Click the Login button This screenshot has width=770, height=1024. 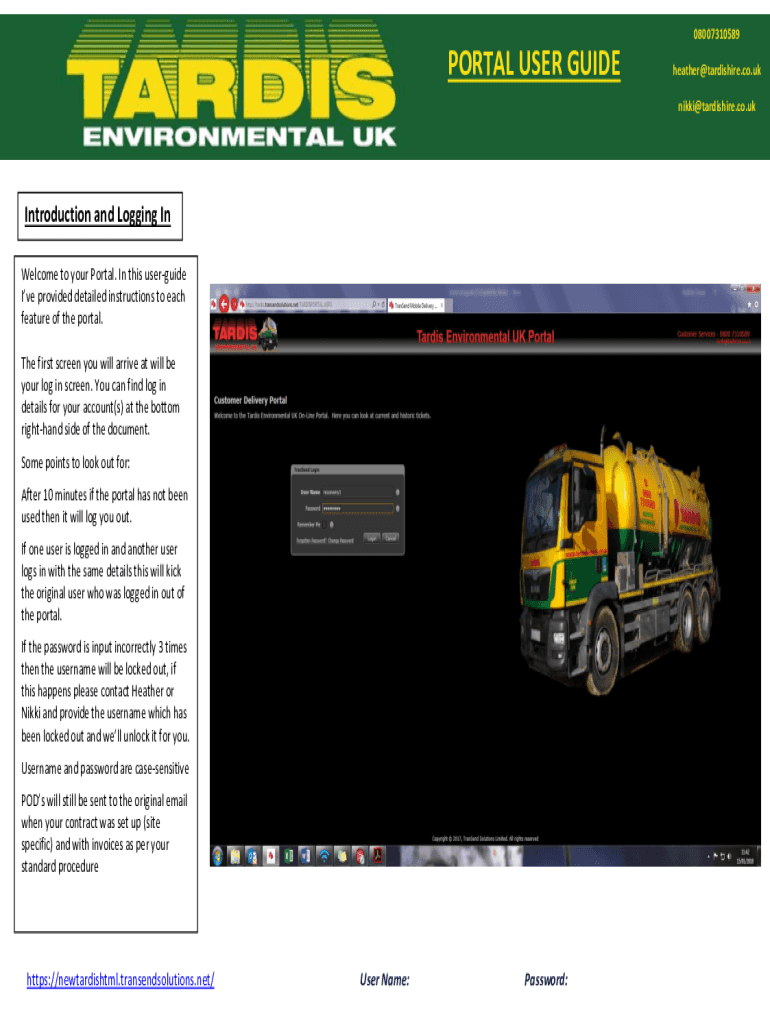click(x=372, y=539)
